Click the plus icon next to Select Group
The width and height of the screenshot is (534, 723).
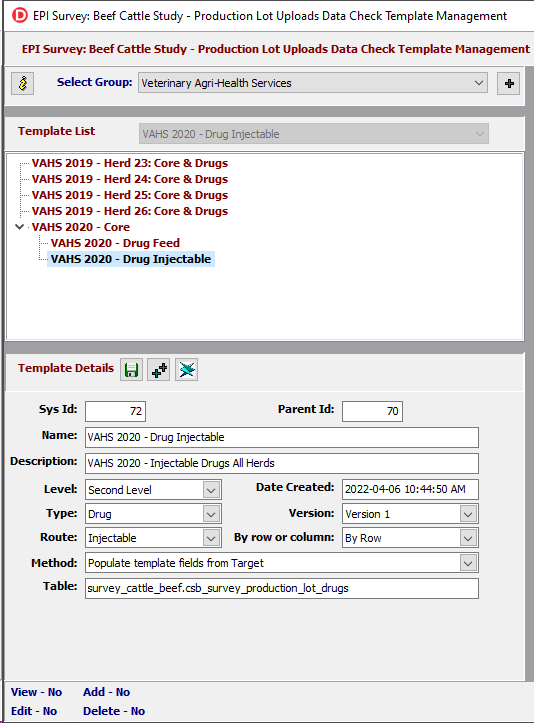pyautogui.click(x=509, y=83)
